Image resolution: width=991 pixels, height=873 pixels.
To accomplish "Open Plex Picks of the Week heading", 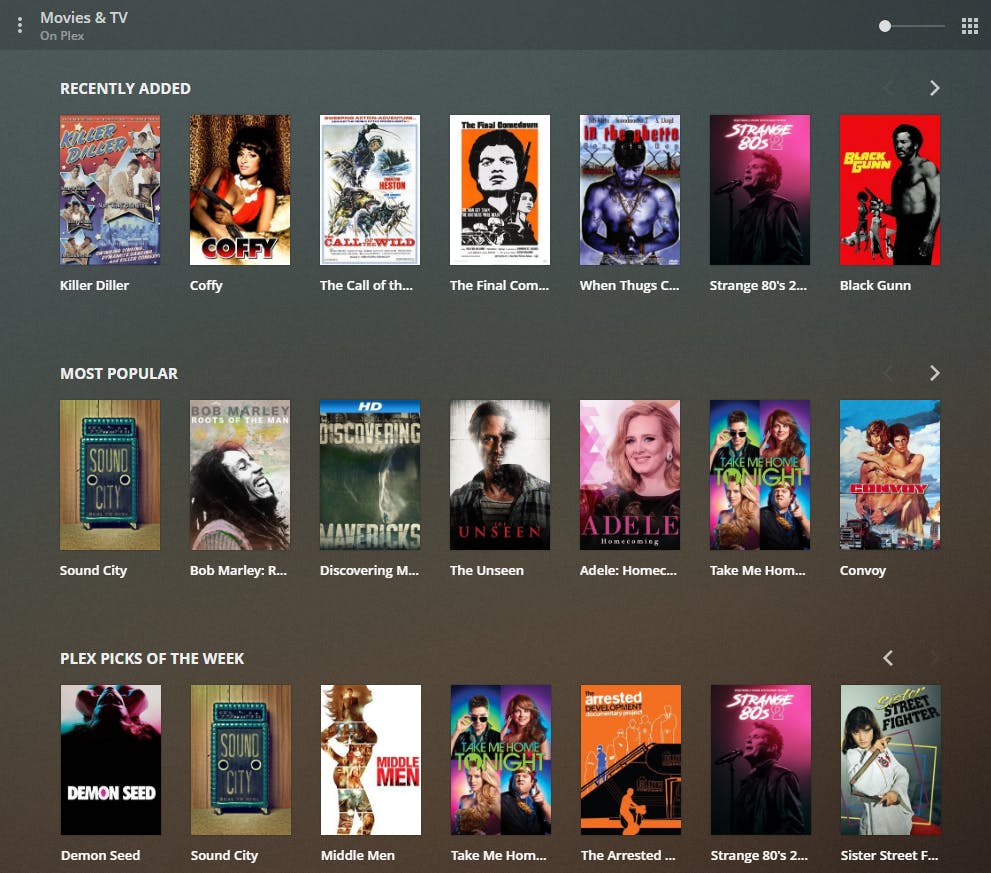I will 152,659.
